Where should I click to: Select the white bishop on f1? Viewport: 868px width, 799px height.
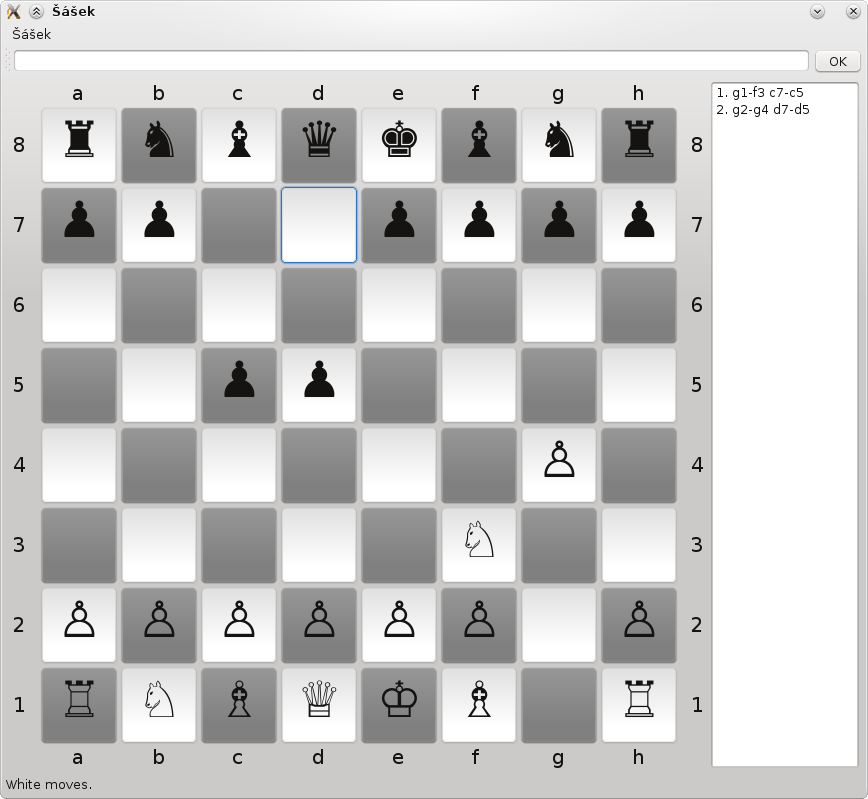pos(479,705)
